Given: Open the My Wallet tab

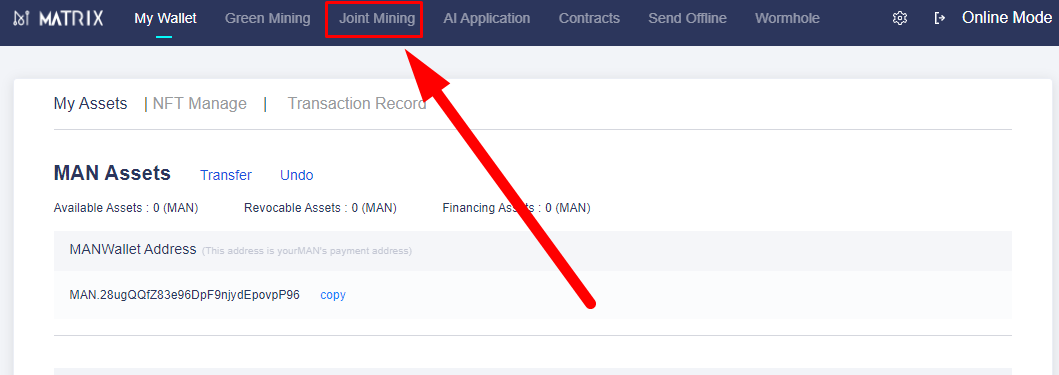Looking at the screenshot, I should [165, 18].
